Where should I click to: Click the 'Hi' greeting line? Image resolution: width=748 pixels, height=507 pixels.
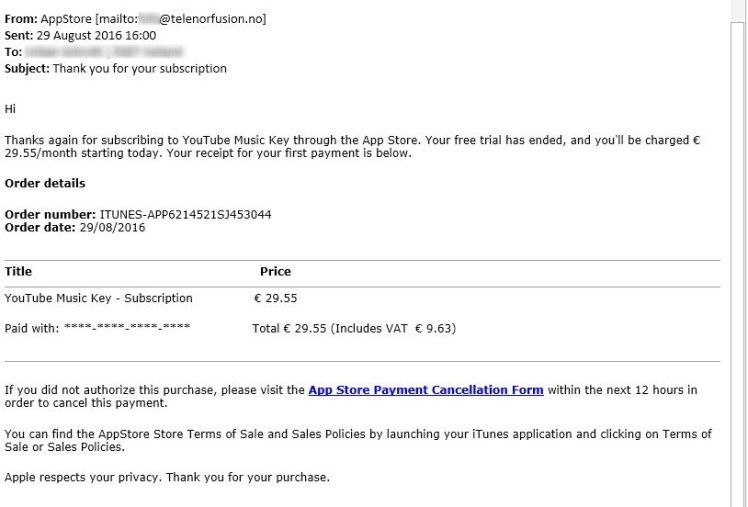click(10, 109)
